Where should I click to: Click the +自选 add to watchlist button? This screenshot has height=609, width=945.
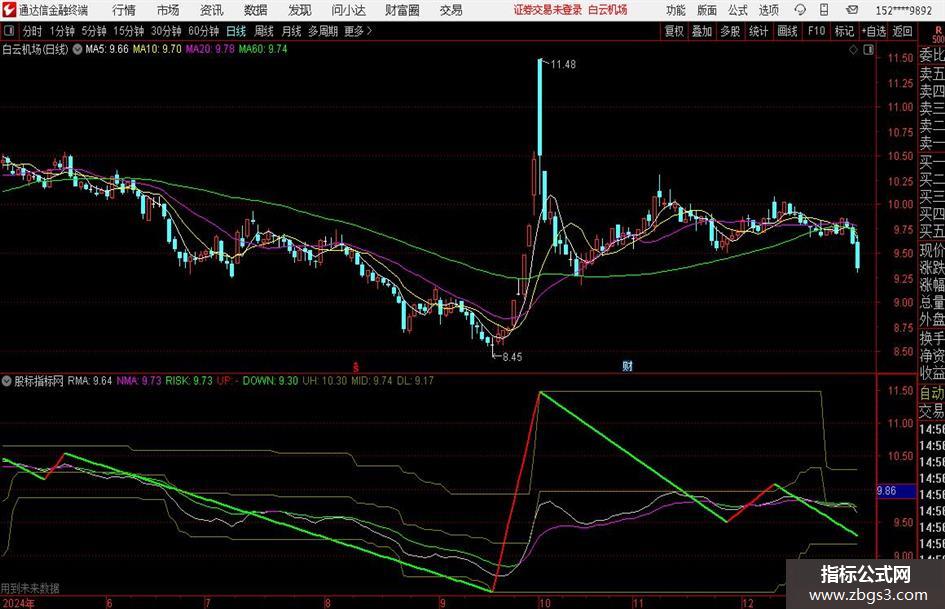point(873,31)
